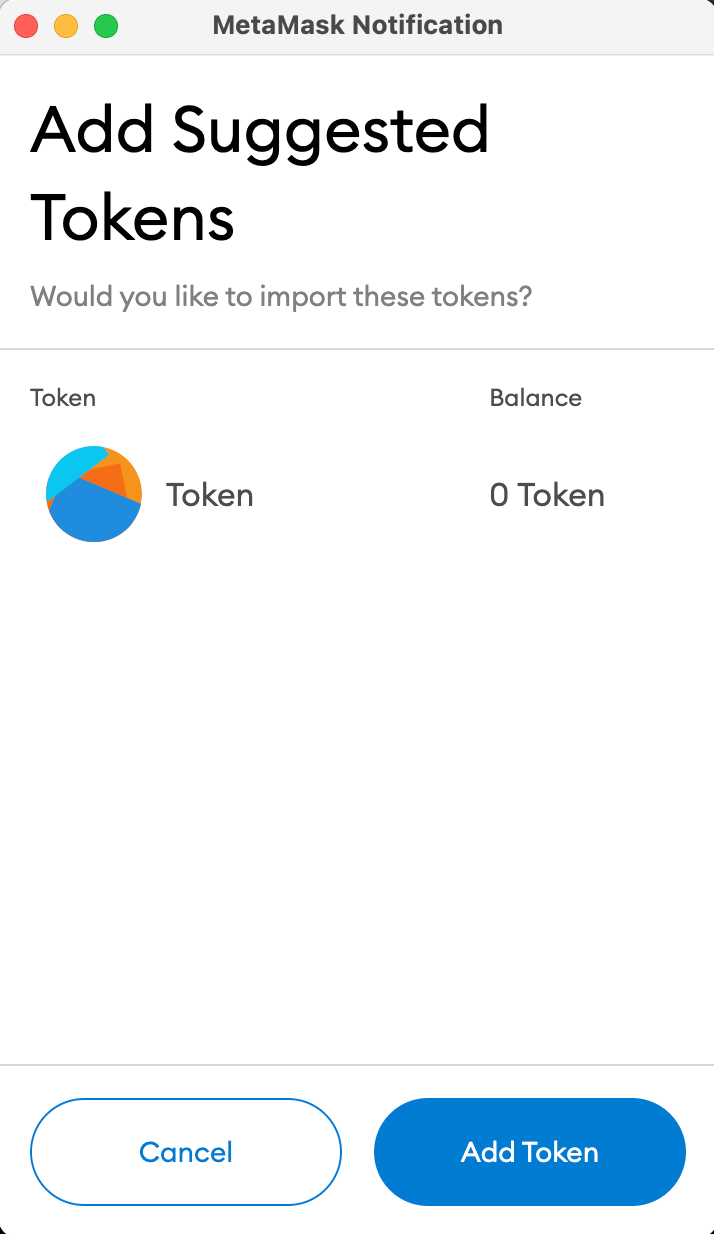Cancel the token import
The image size is (714, 1234).
[x=186, y=1152]
